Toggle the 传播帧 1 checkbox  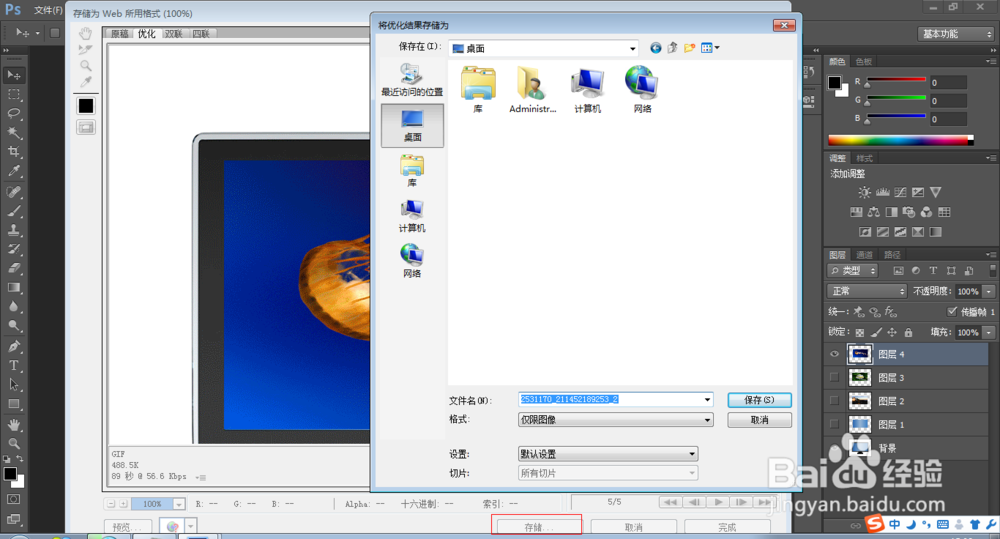[x=952, y=311]
